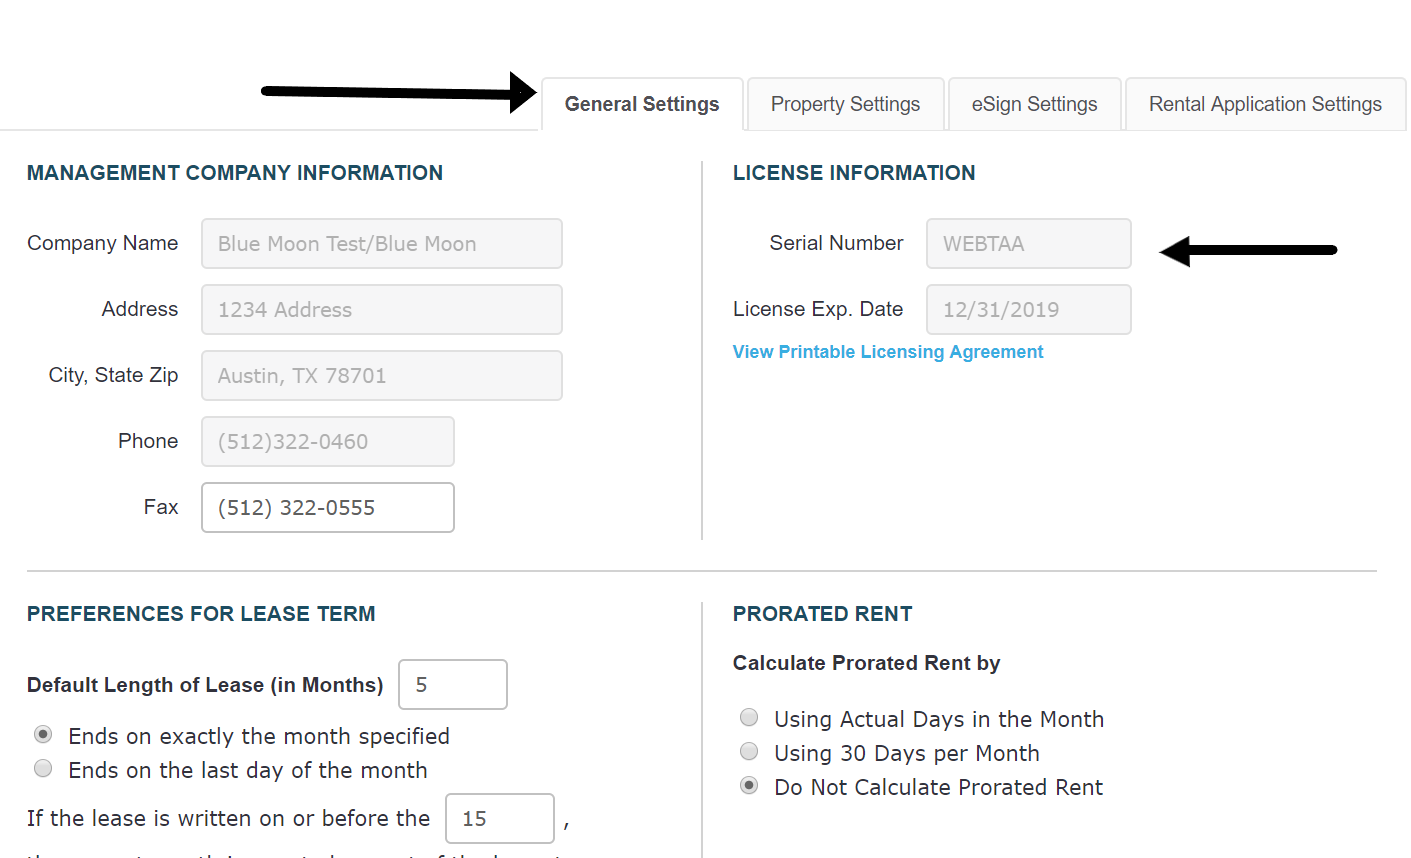Select Using Actual Days in the Month

point(749,717)
